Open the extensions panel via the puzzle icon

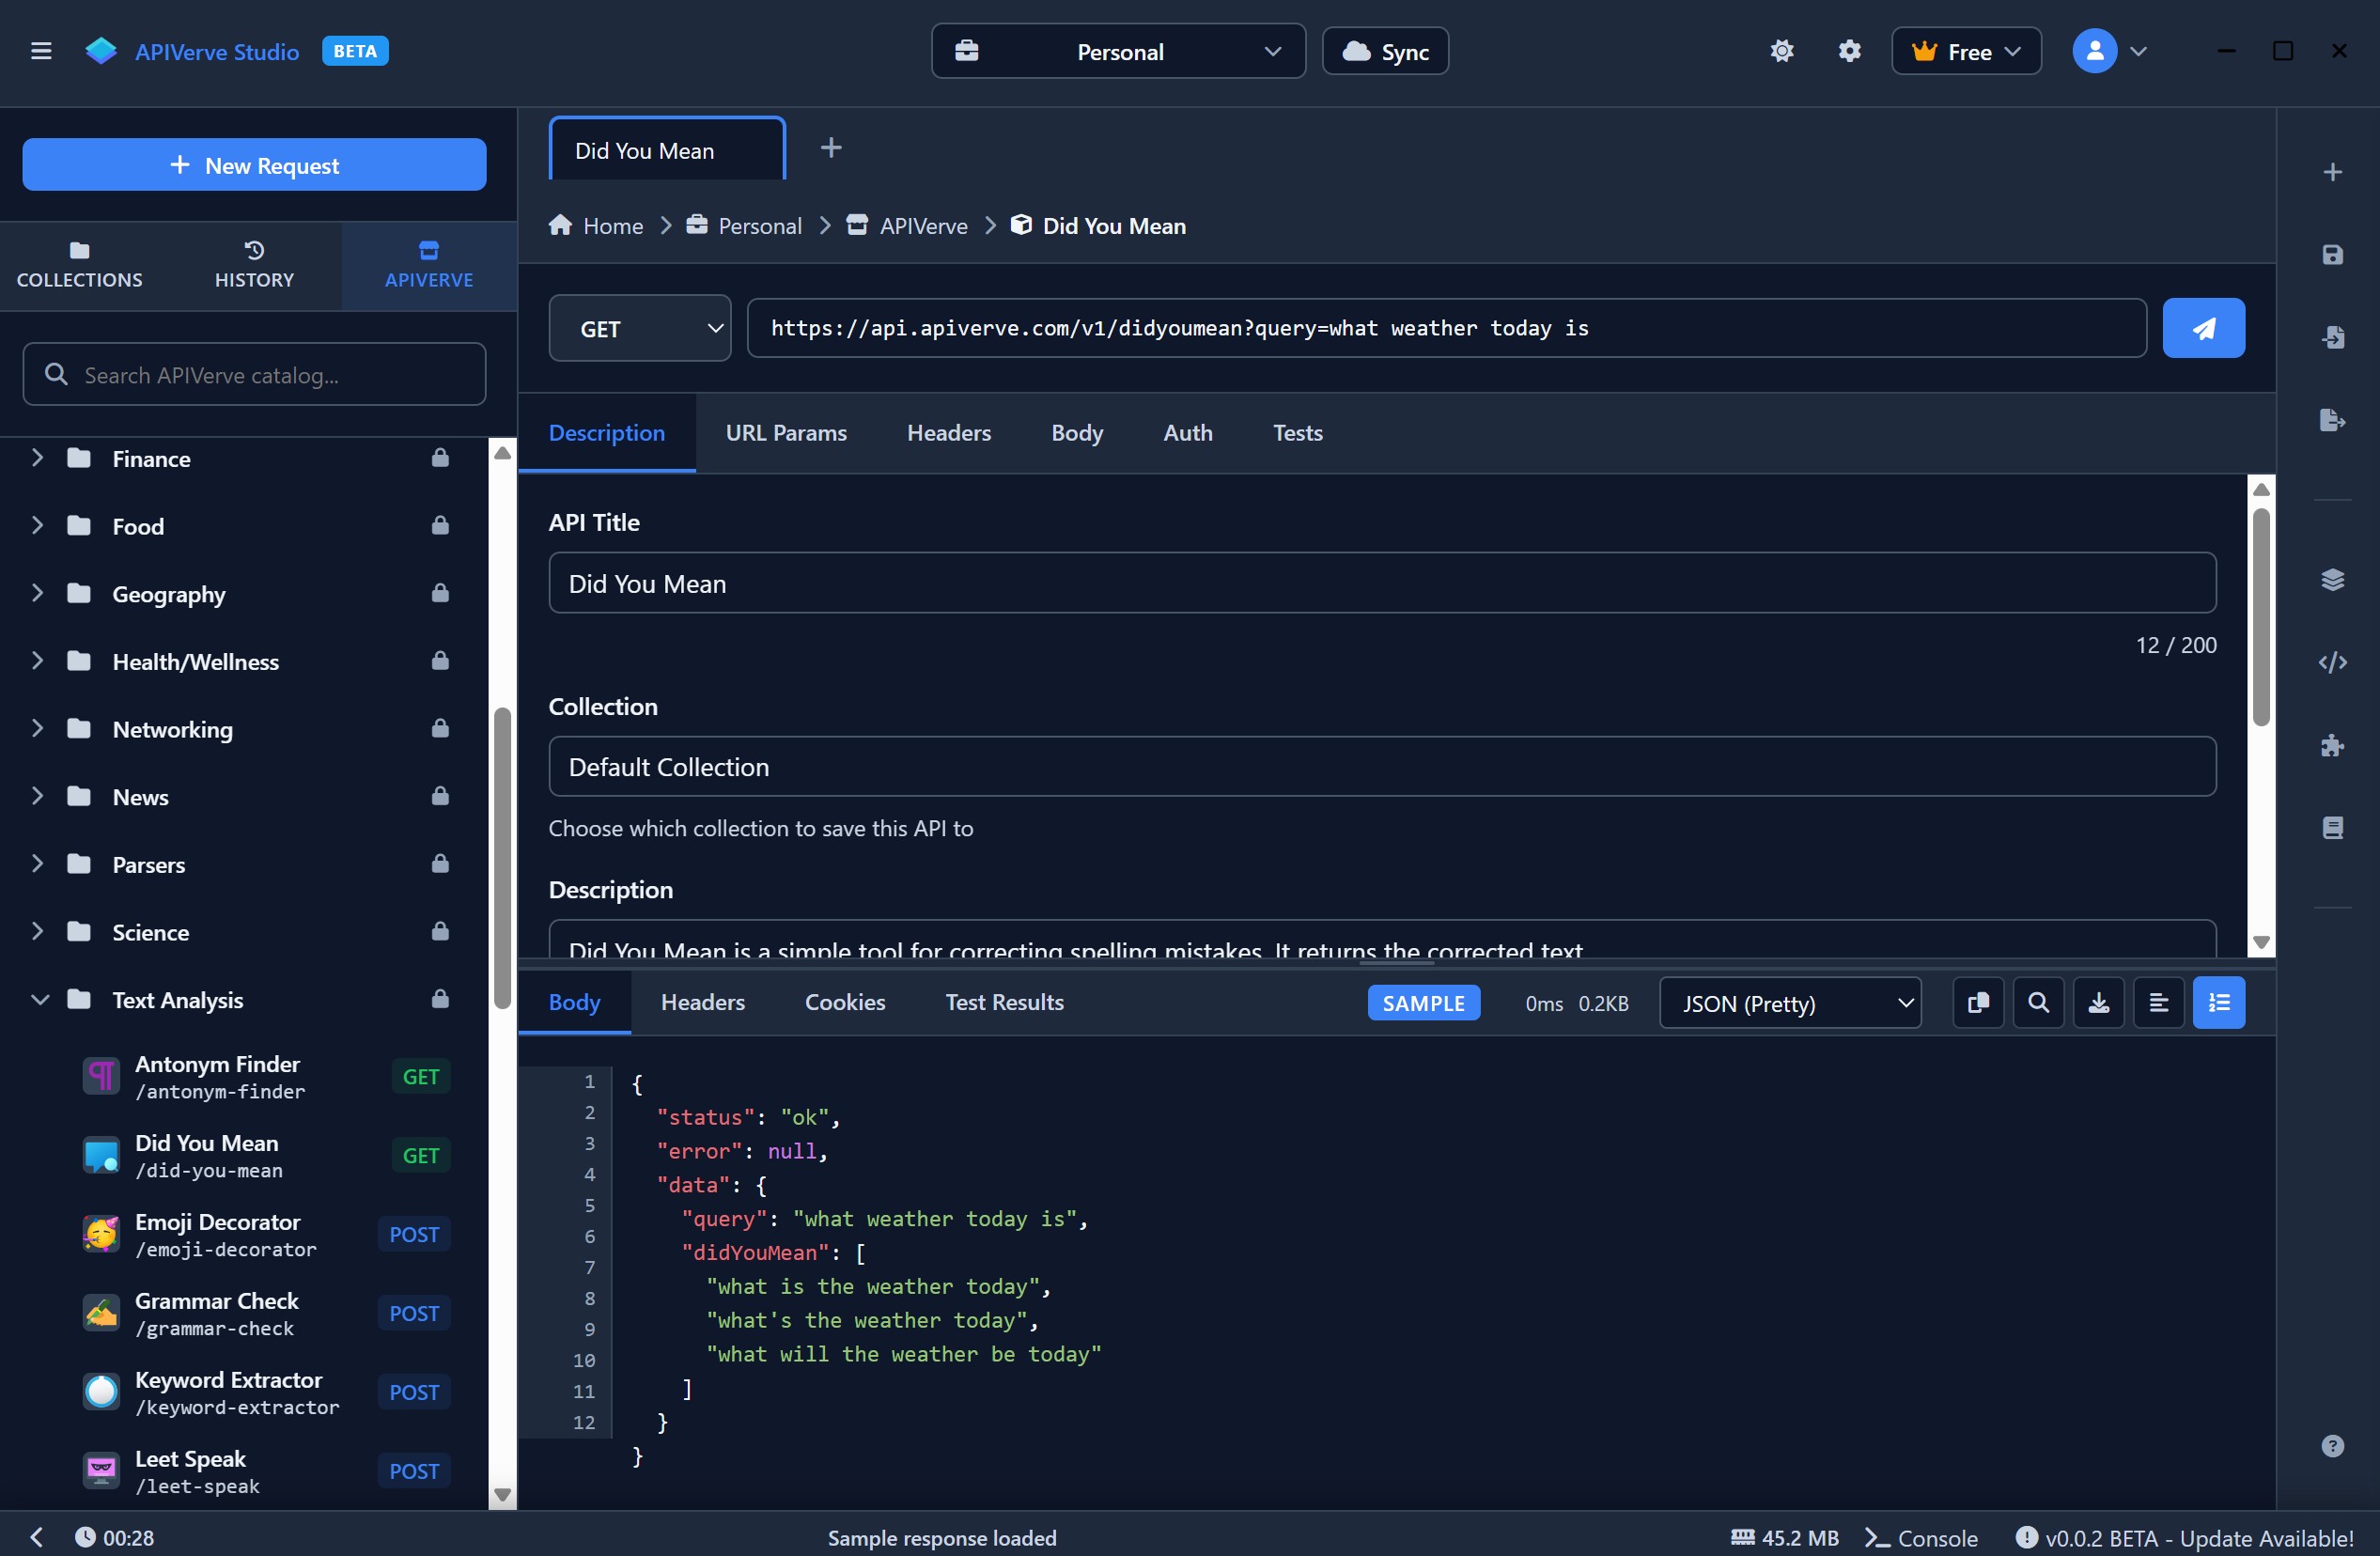2333,745
